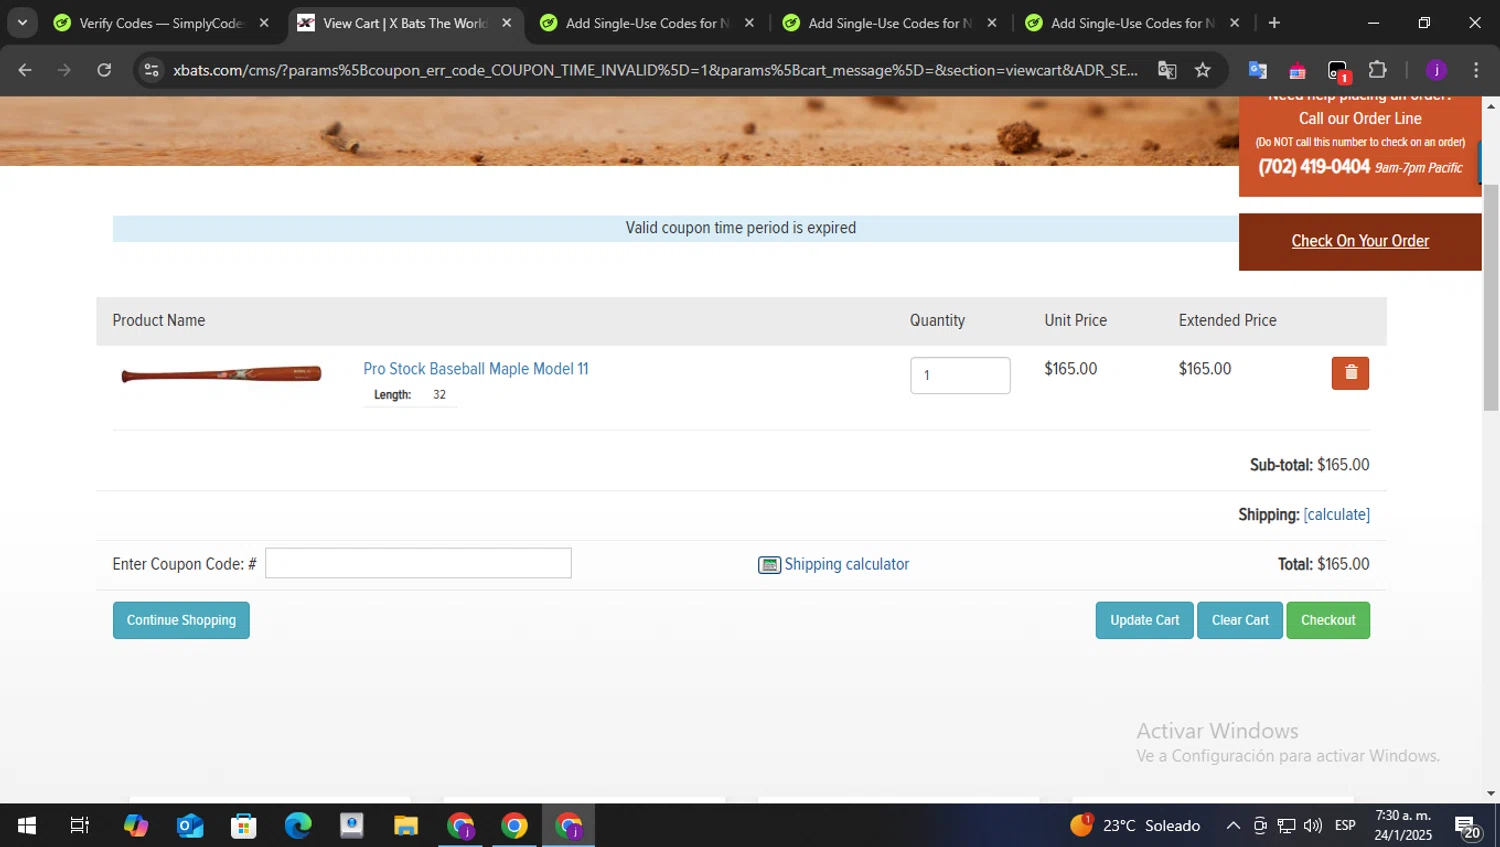Open Outlook from the taskbar
1500x847 pixels.
[x=190, y=825]
